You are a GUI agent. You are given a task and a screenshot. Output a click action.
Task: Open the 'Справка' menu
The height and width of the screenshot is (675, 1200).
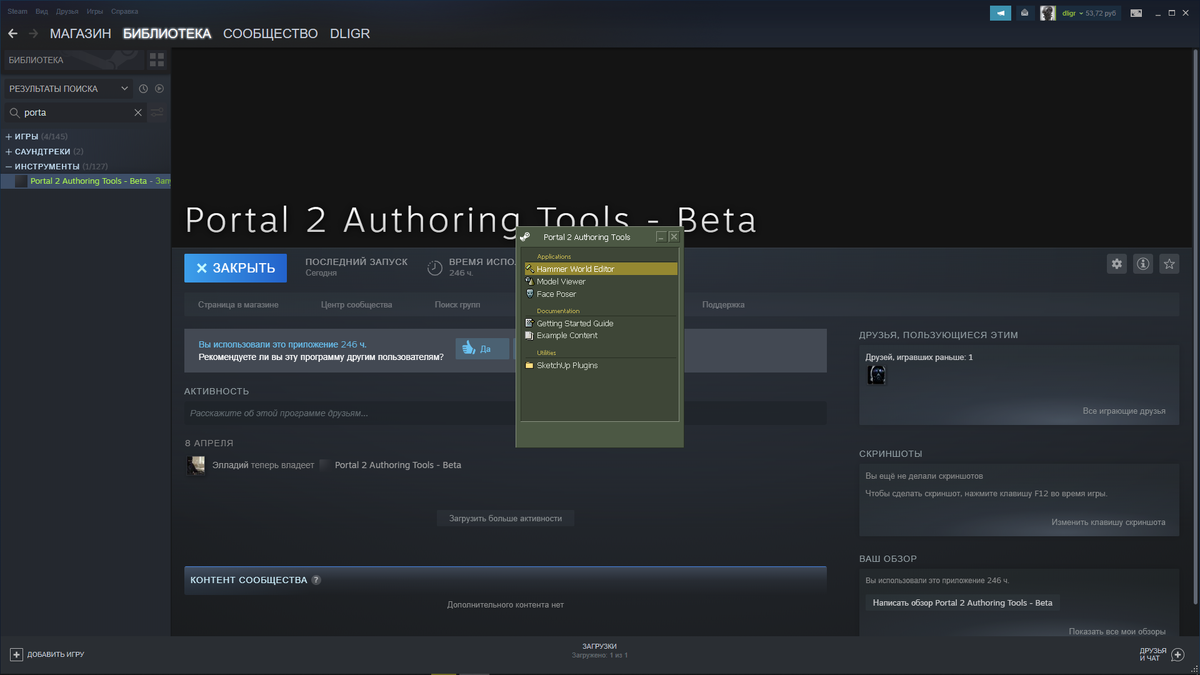point(125,11)
